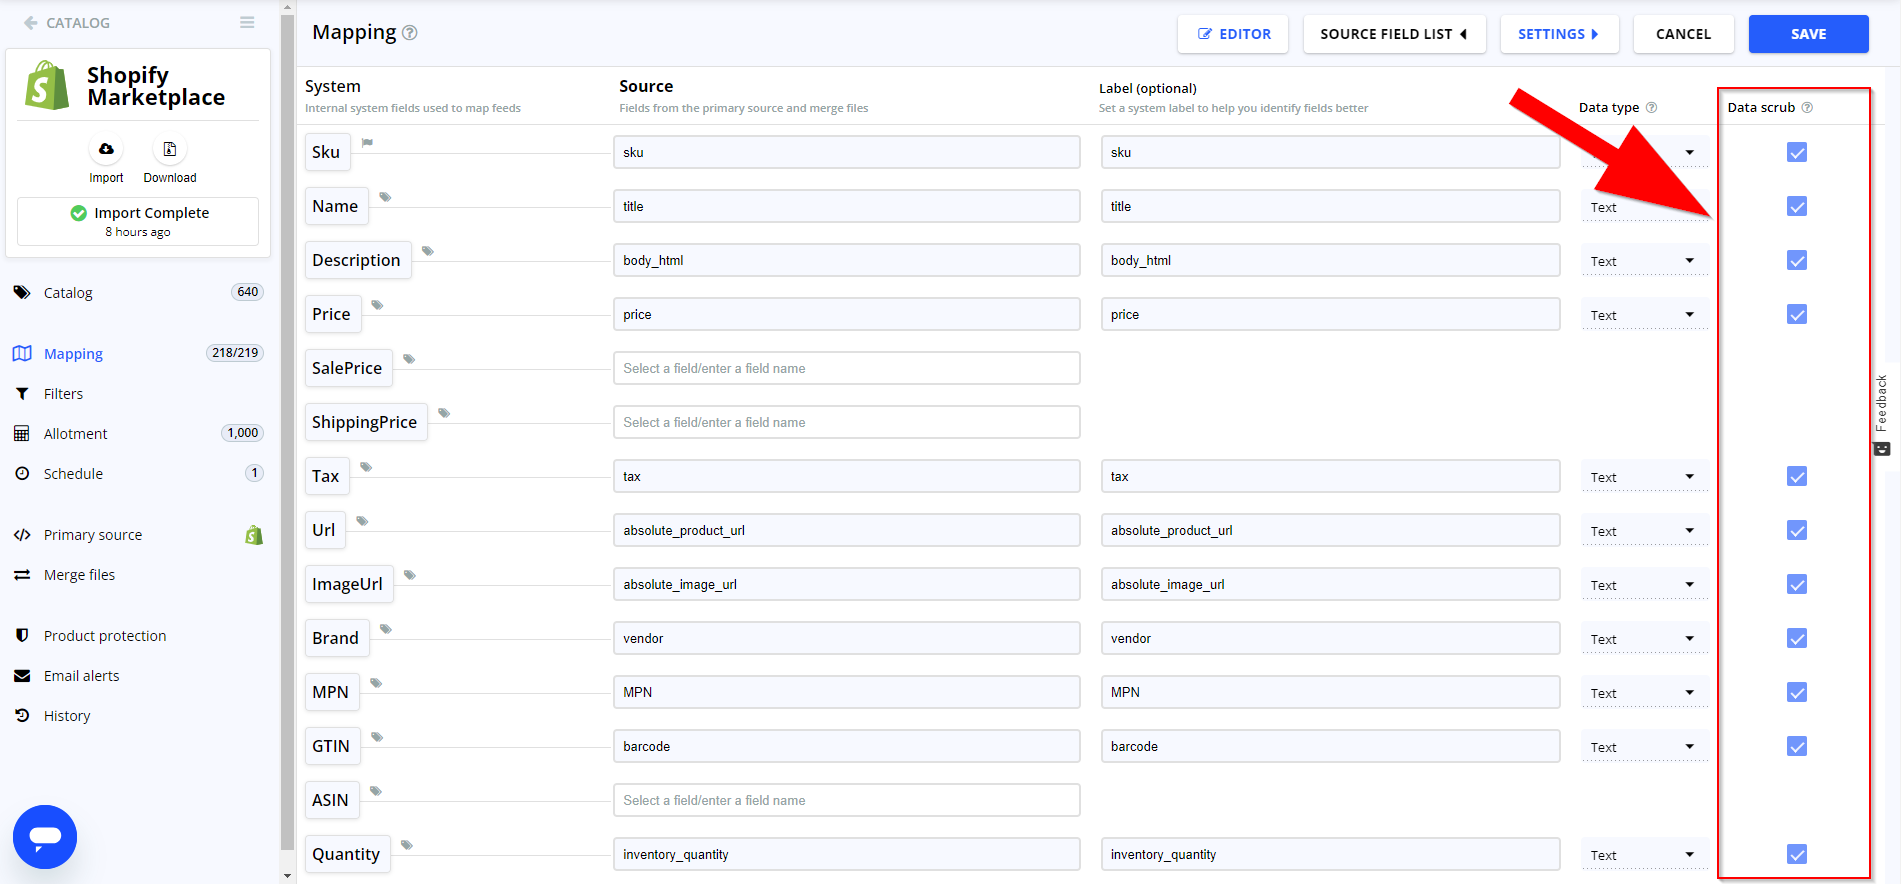Click the ASIN source field input

pos(846,800)
